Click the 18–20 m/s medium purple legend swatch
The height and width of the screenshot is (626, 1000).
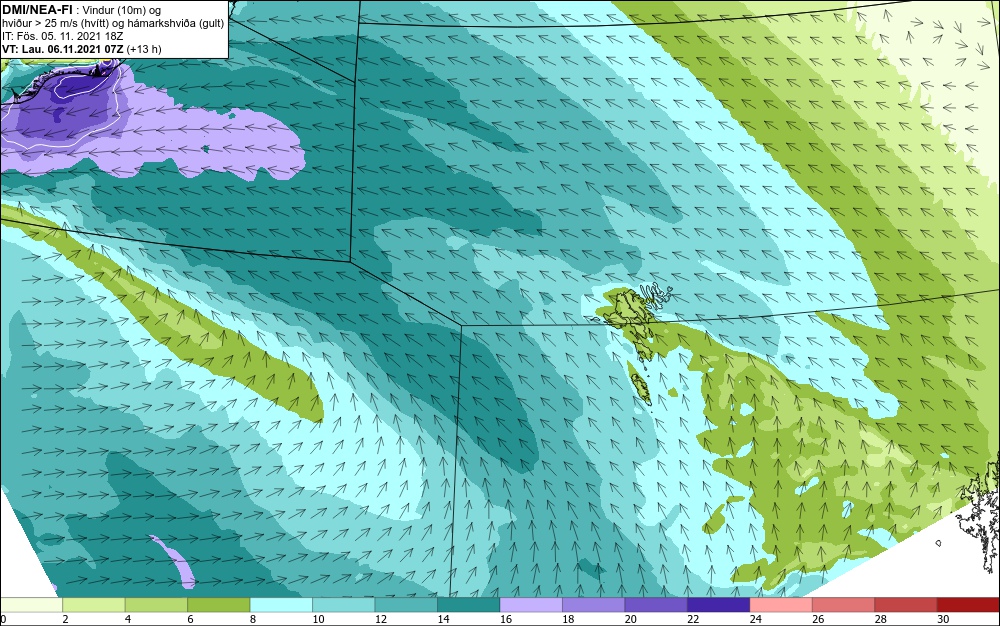click(594, 604)
